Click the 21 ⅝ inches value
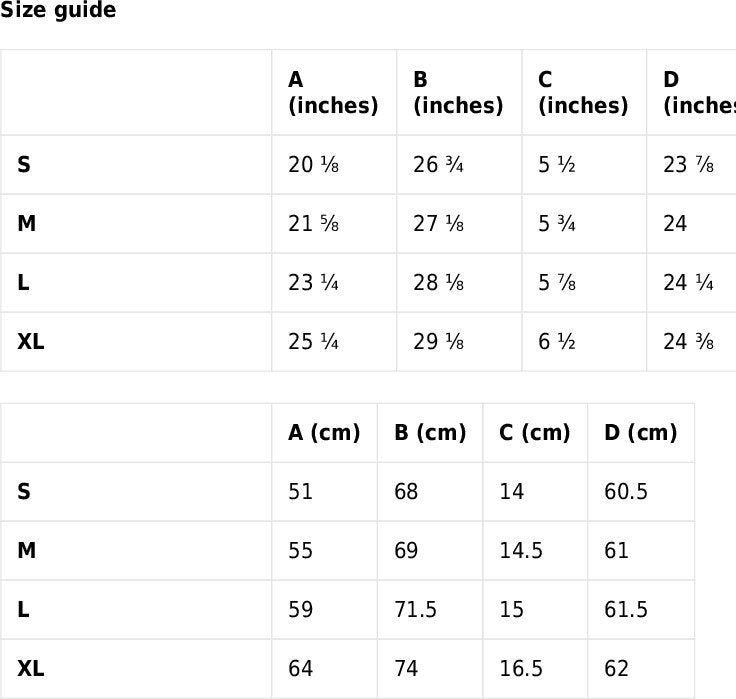This screenshot has height=699, width=736. pos(313,224)
